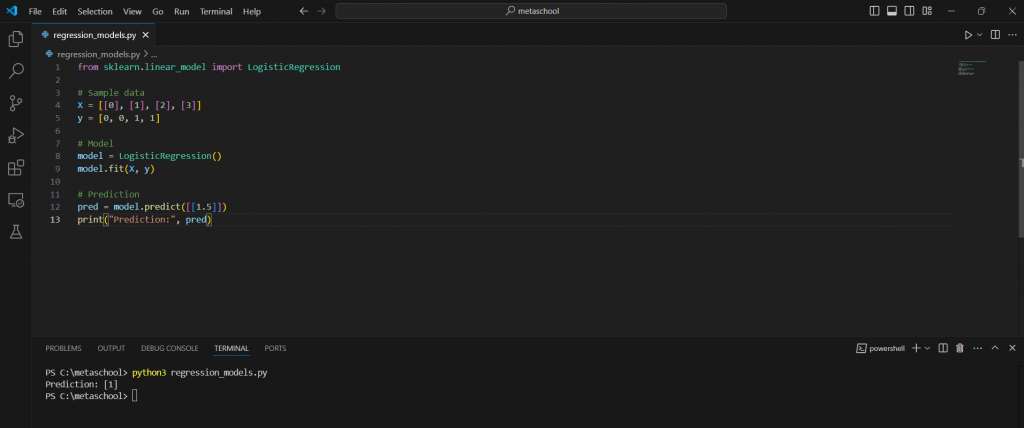Expand the breadcrumb ellipsis after the file name

pyautogui.click(x=154, y=55)
